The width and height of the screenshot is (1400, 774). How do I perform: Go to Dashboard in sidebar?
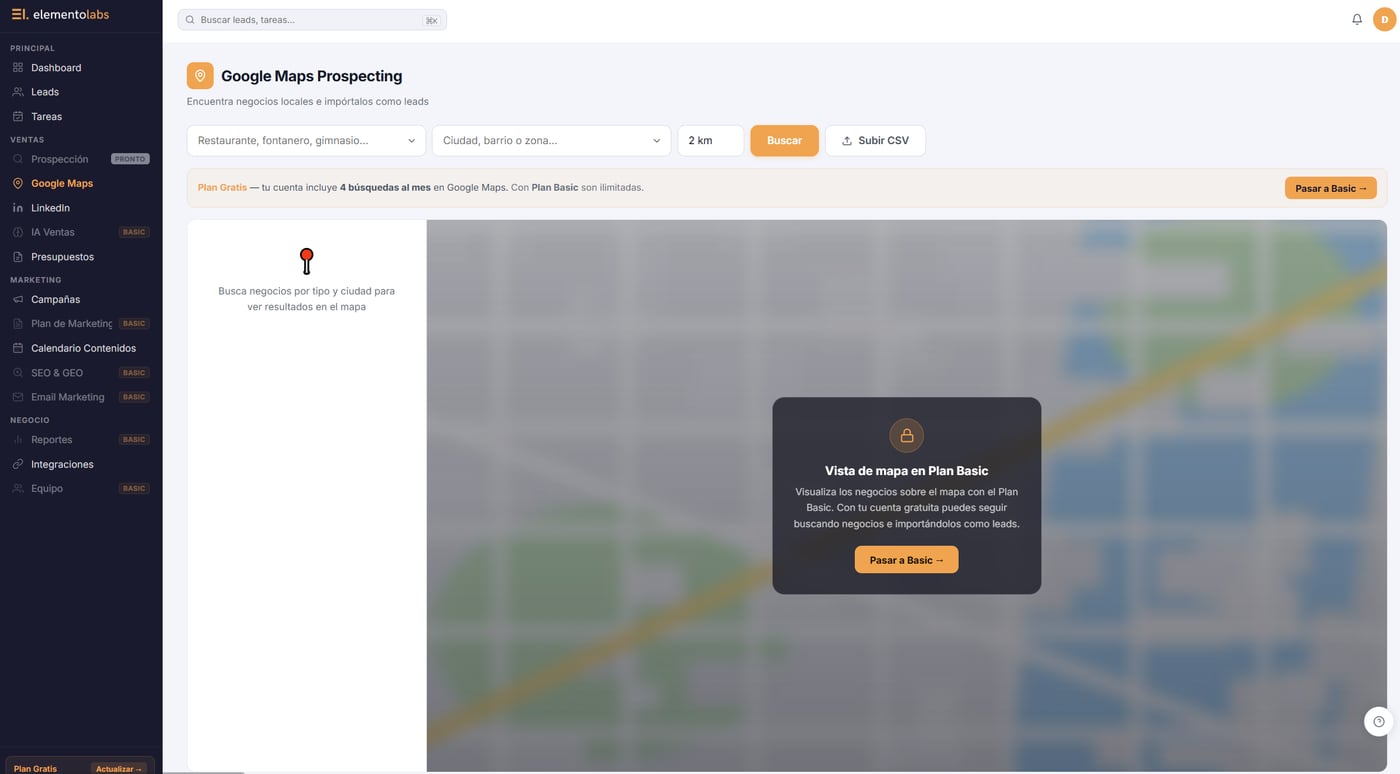[81, 68]
